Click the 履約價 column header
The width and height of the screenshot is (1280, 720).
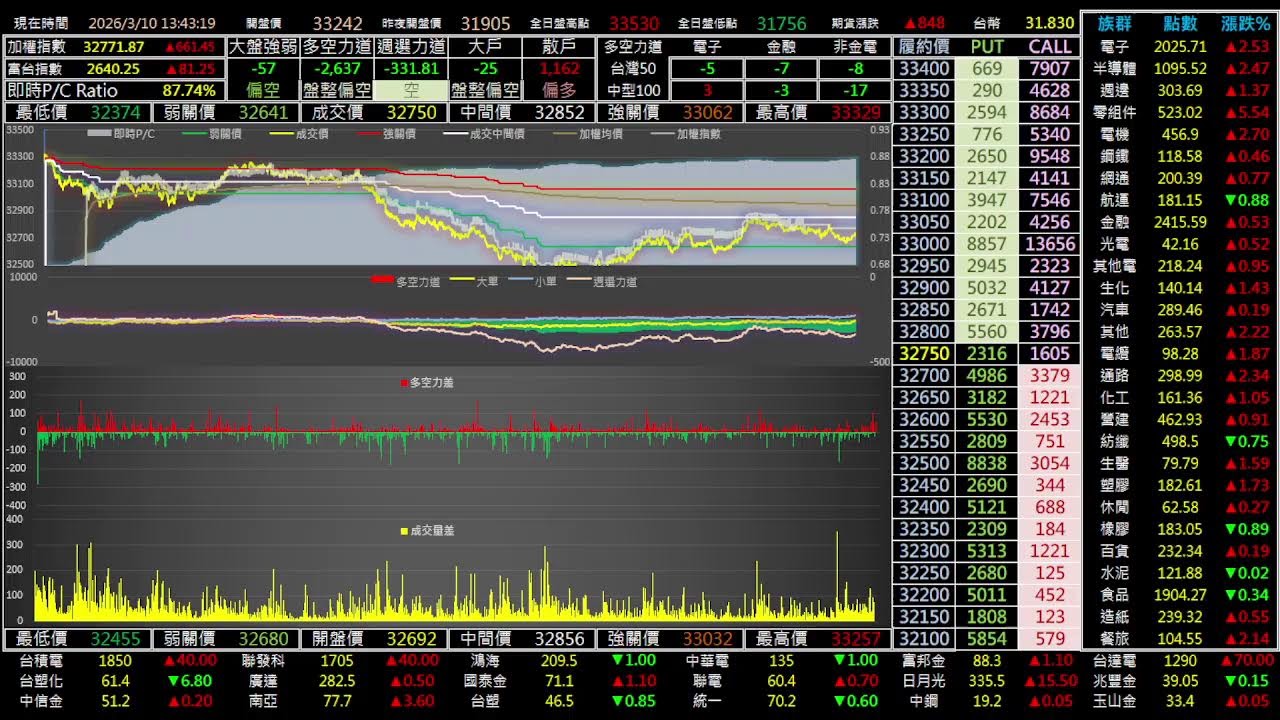pyautogui.click(x=923, y=46)
